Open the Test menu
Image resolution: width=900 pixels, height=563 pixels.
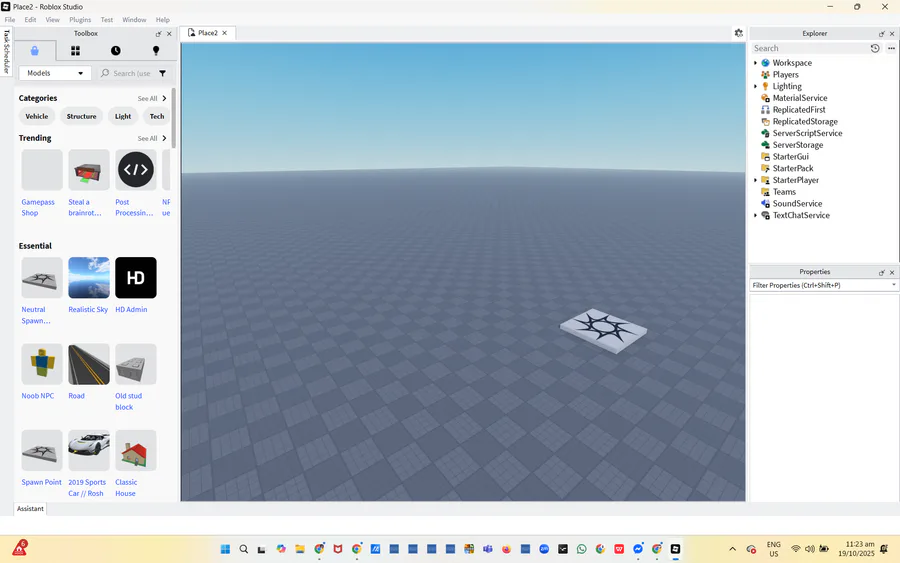coord(107,20)
